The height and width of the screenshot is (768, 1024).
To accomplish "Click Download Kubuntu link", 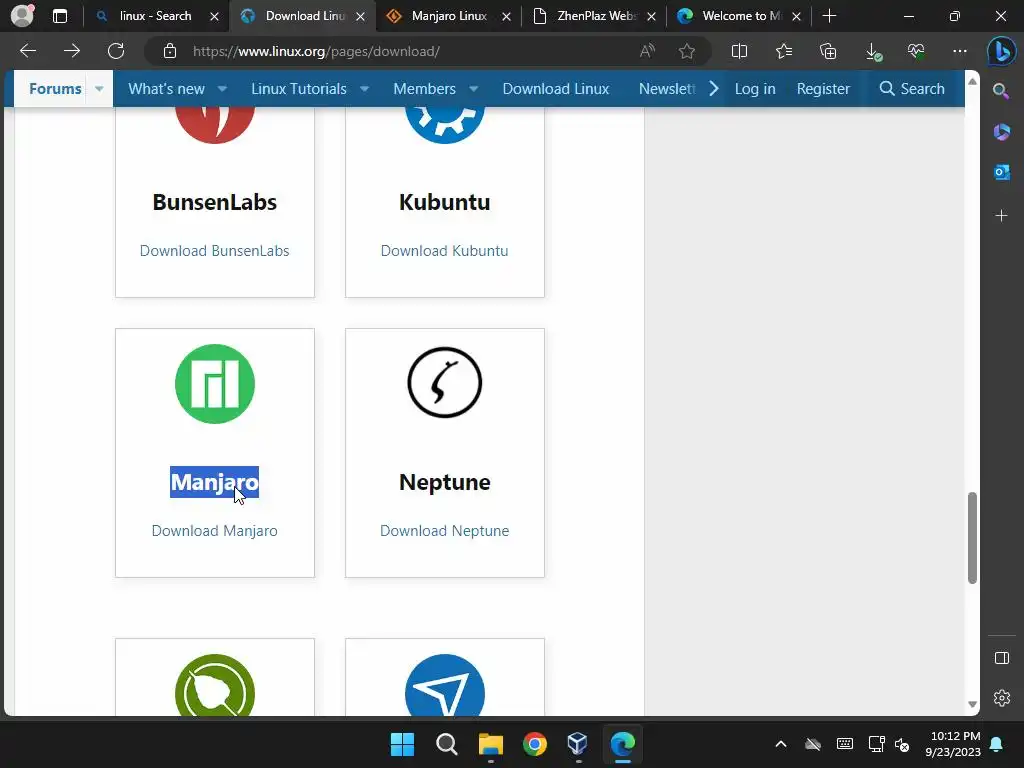I will [445, 251].
